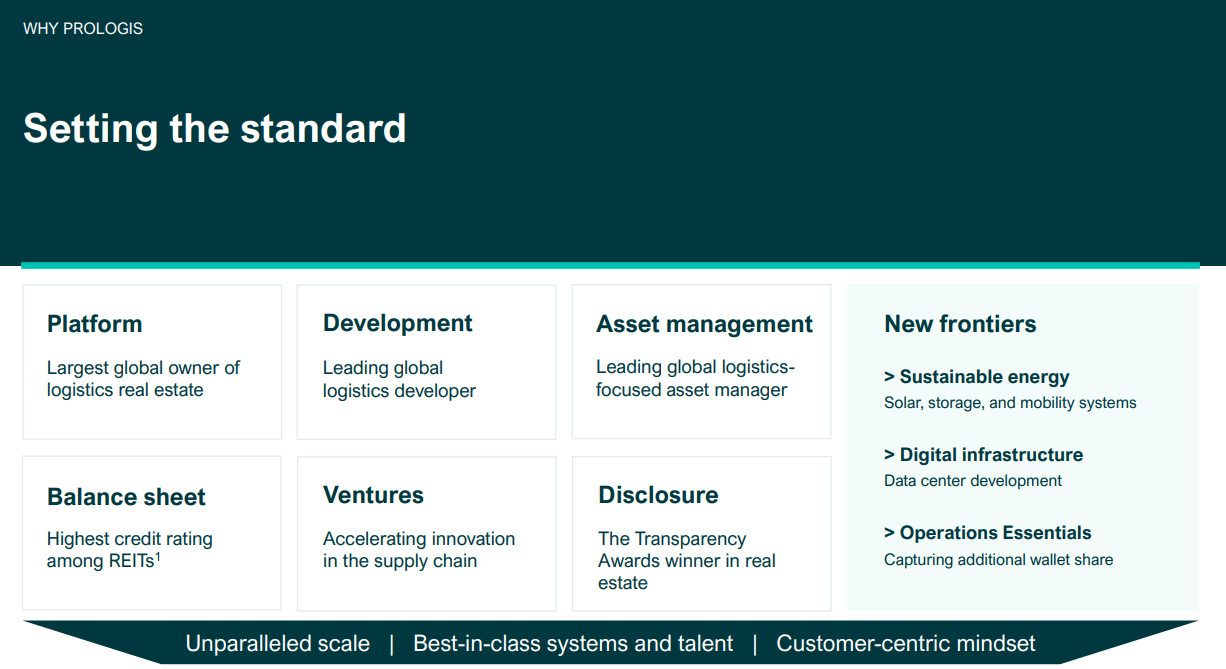Select "Best-in-class systems and talent" banner text
The height and width of the screenshot is (669, 1226).
click(x=573, y=643)
